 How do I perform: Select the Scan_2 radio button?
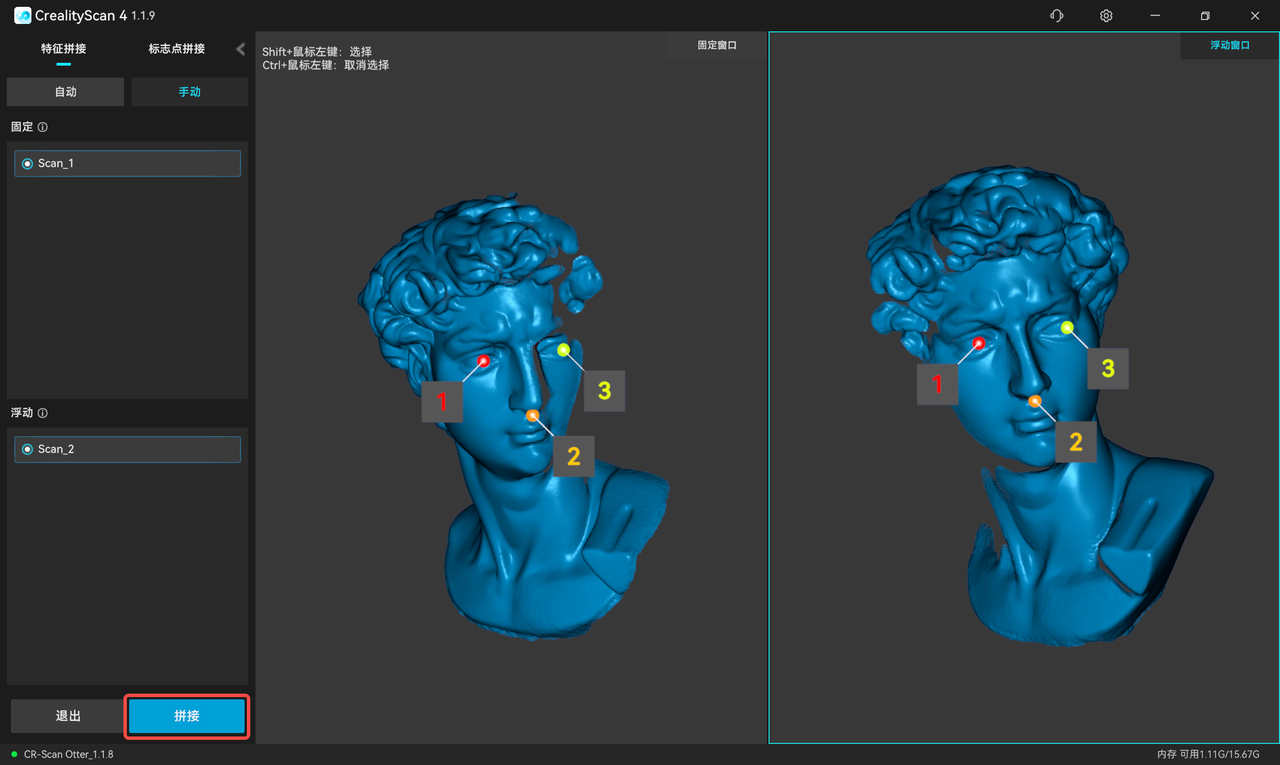point(27,449)
